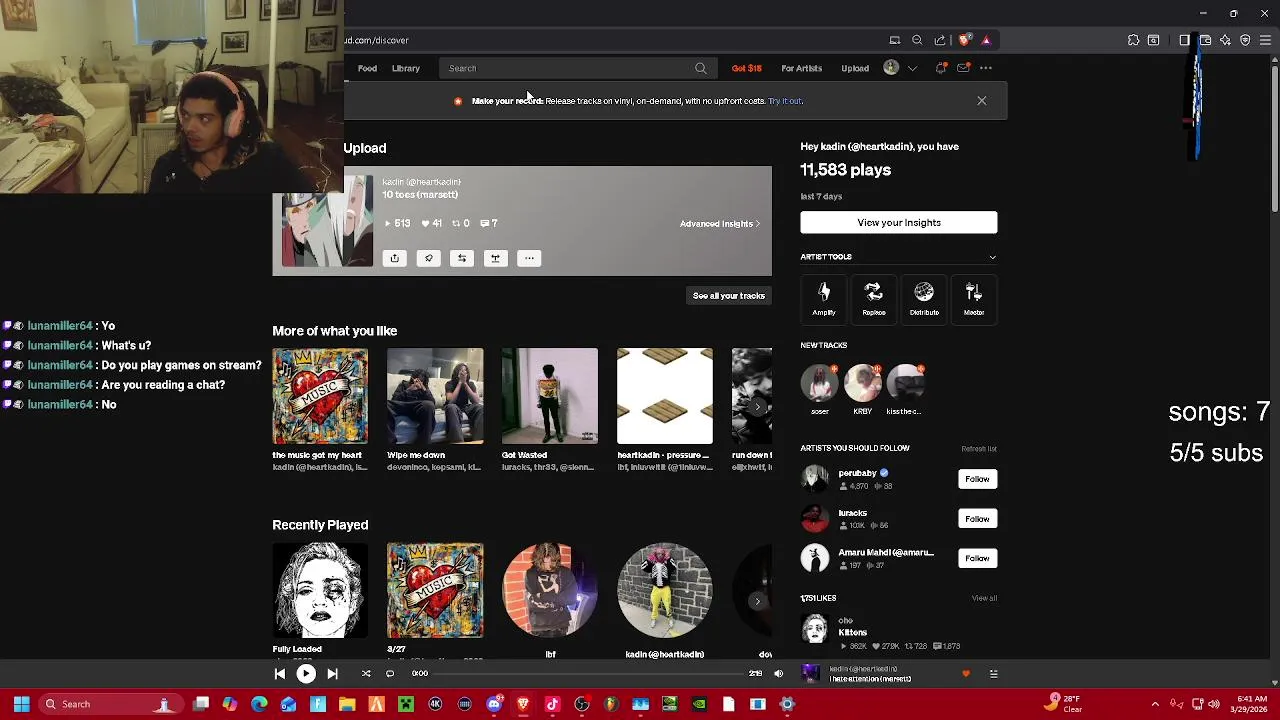Seek on the player progress bar

coord(590,674)
